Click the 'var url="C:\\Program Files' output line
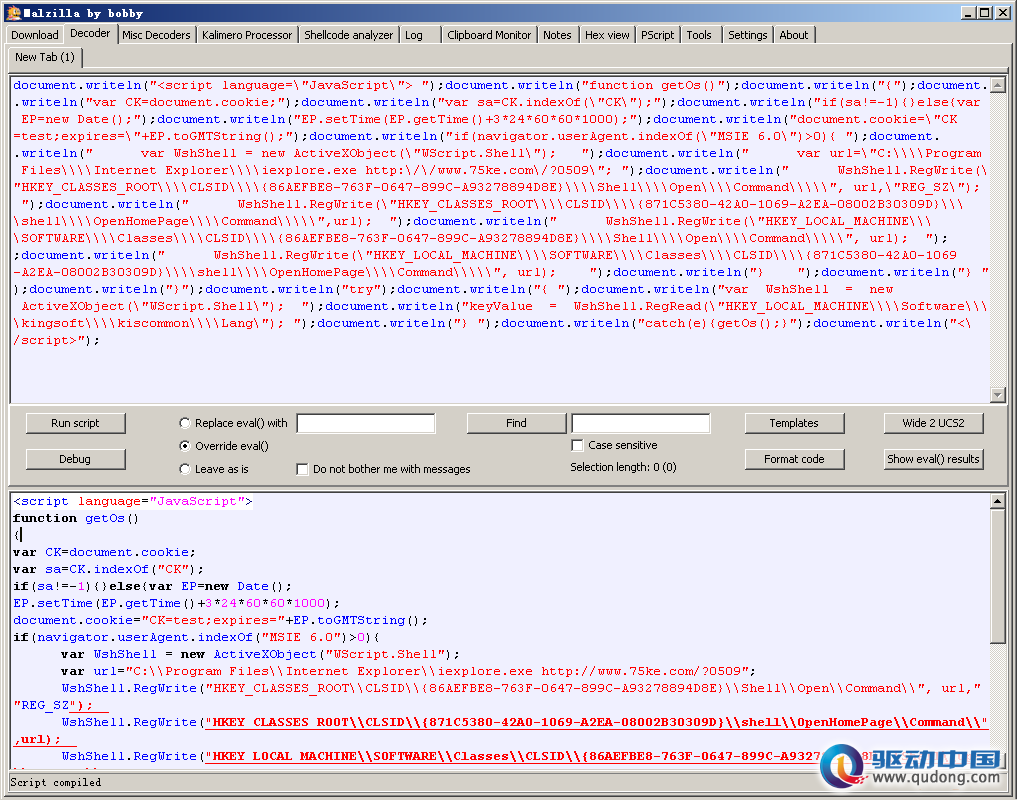 coord(408,671)
